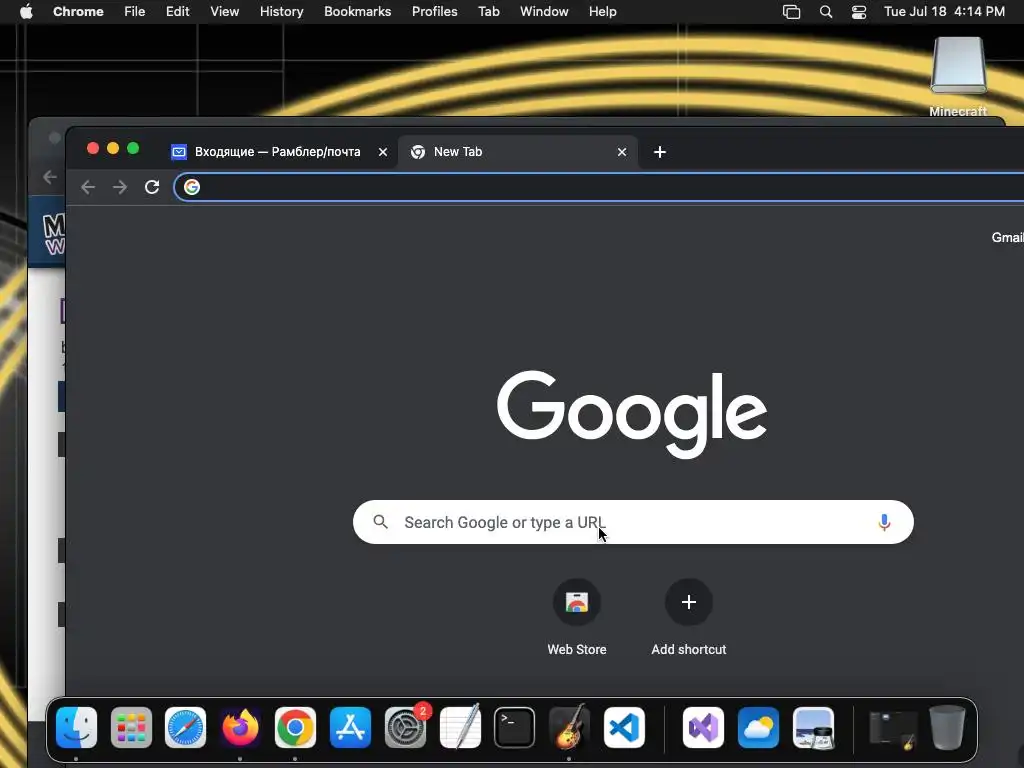
Task: Open Launchpad from the Dock
Action: 131,728
